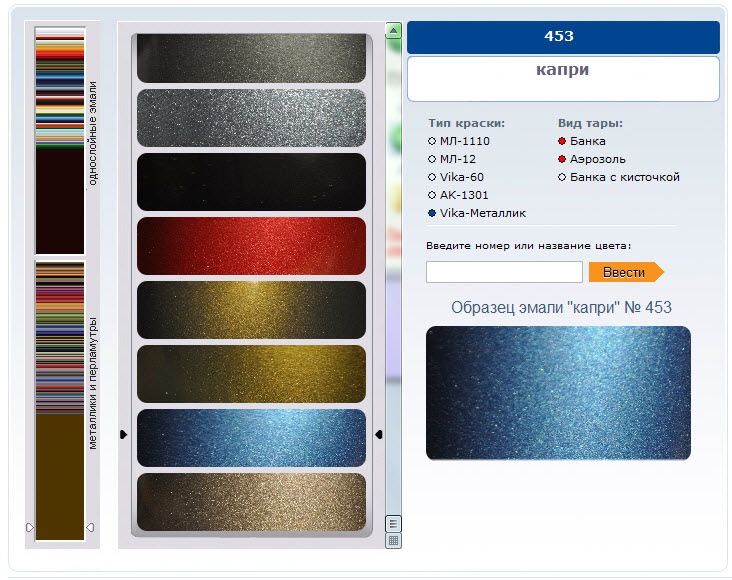This screenshot has width=732, height=580.
Task: Click the right black pointer beside blue swatch
Action: tap(379, 434)
